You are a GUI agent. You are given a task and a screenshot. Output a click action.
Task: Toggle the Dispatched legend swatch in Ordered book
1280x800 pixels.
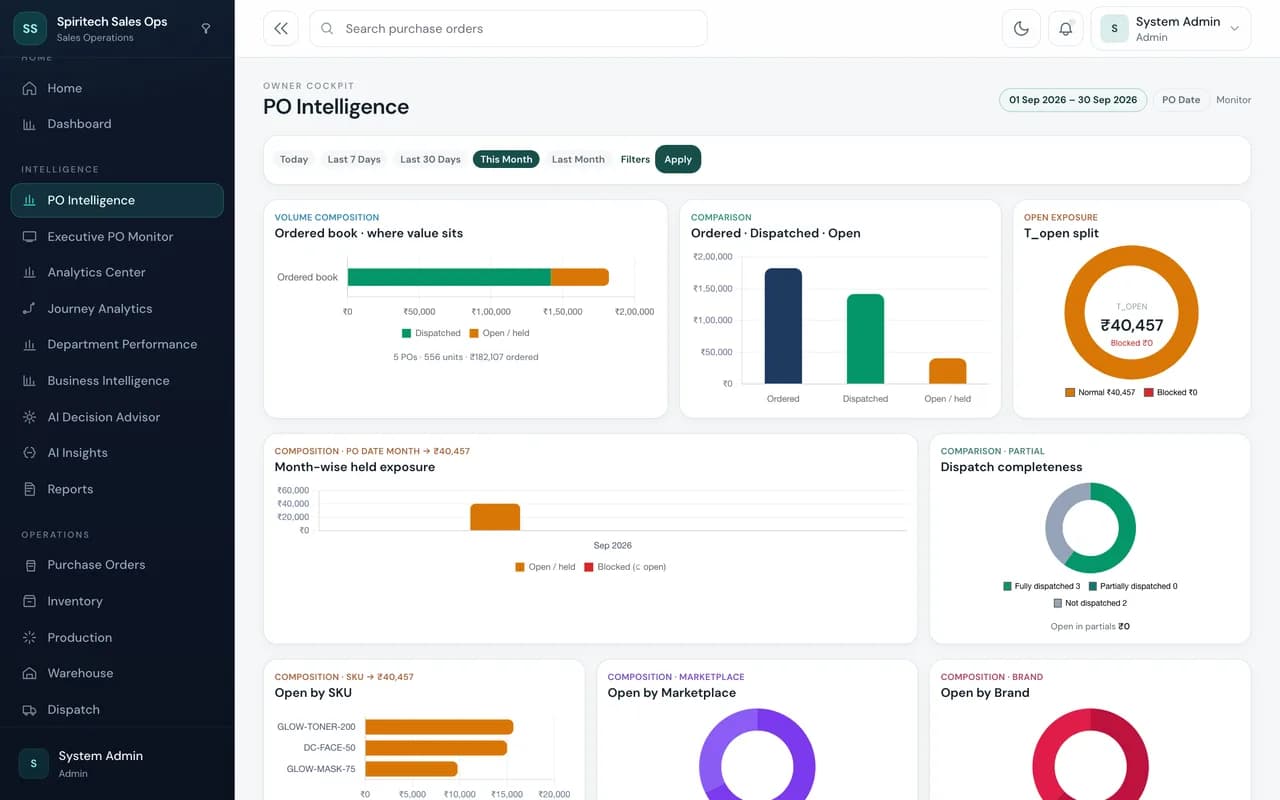pyautogui.click(x=407, y=333)
